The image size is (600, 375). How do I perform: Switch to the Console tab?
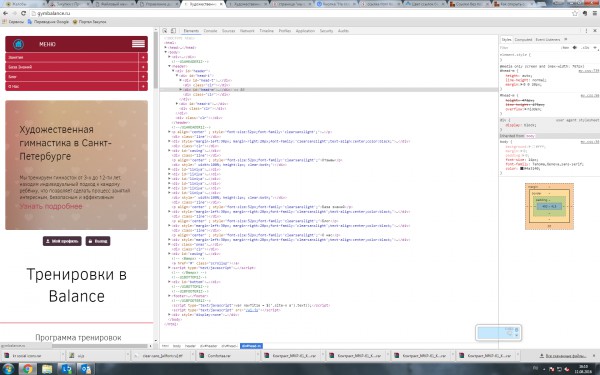click(210, 31)
